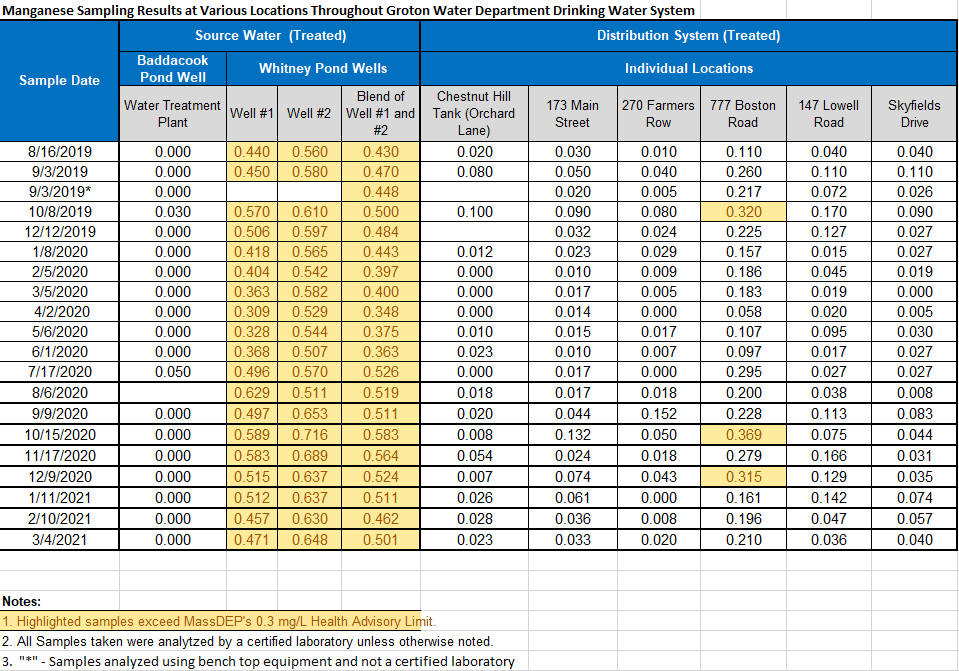Click the 3/5/2020 date cell

click(59, 292)
